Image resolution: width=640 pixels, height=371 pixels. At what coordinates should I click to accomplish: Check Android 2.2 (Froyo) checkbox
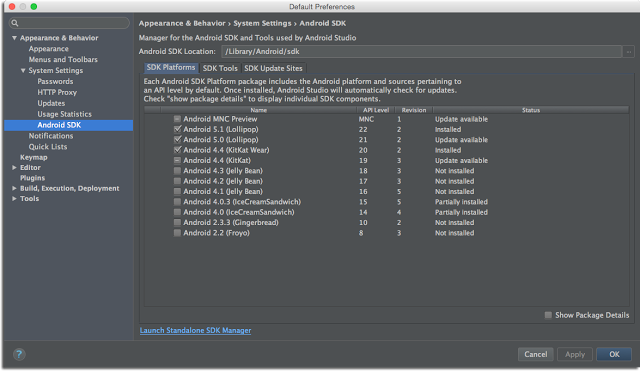tap(177, 233)
